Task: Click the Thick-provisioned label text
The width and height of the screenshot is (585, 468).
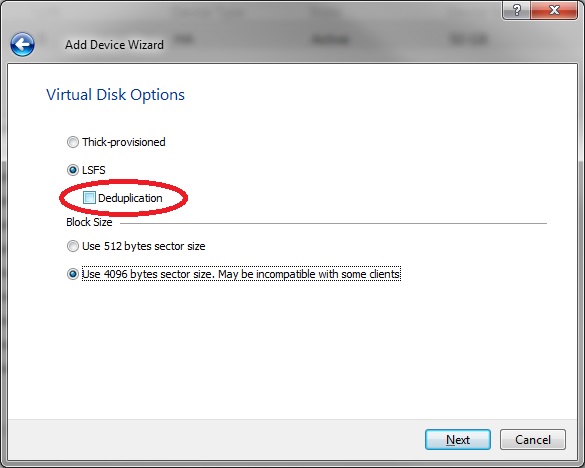Action: click(x=124, y=142)
